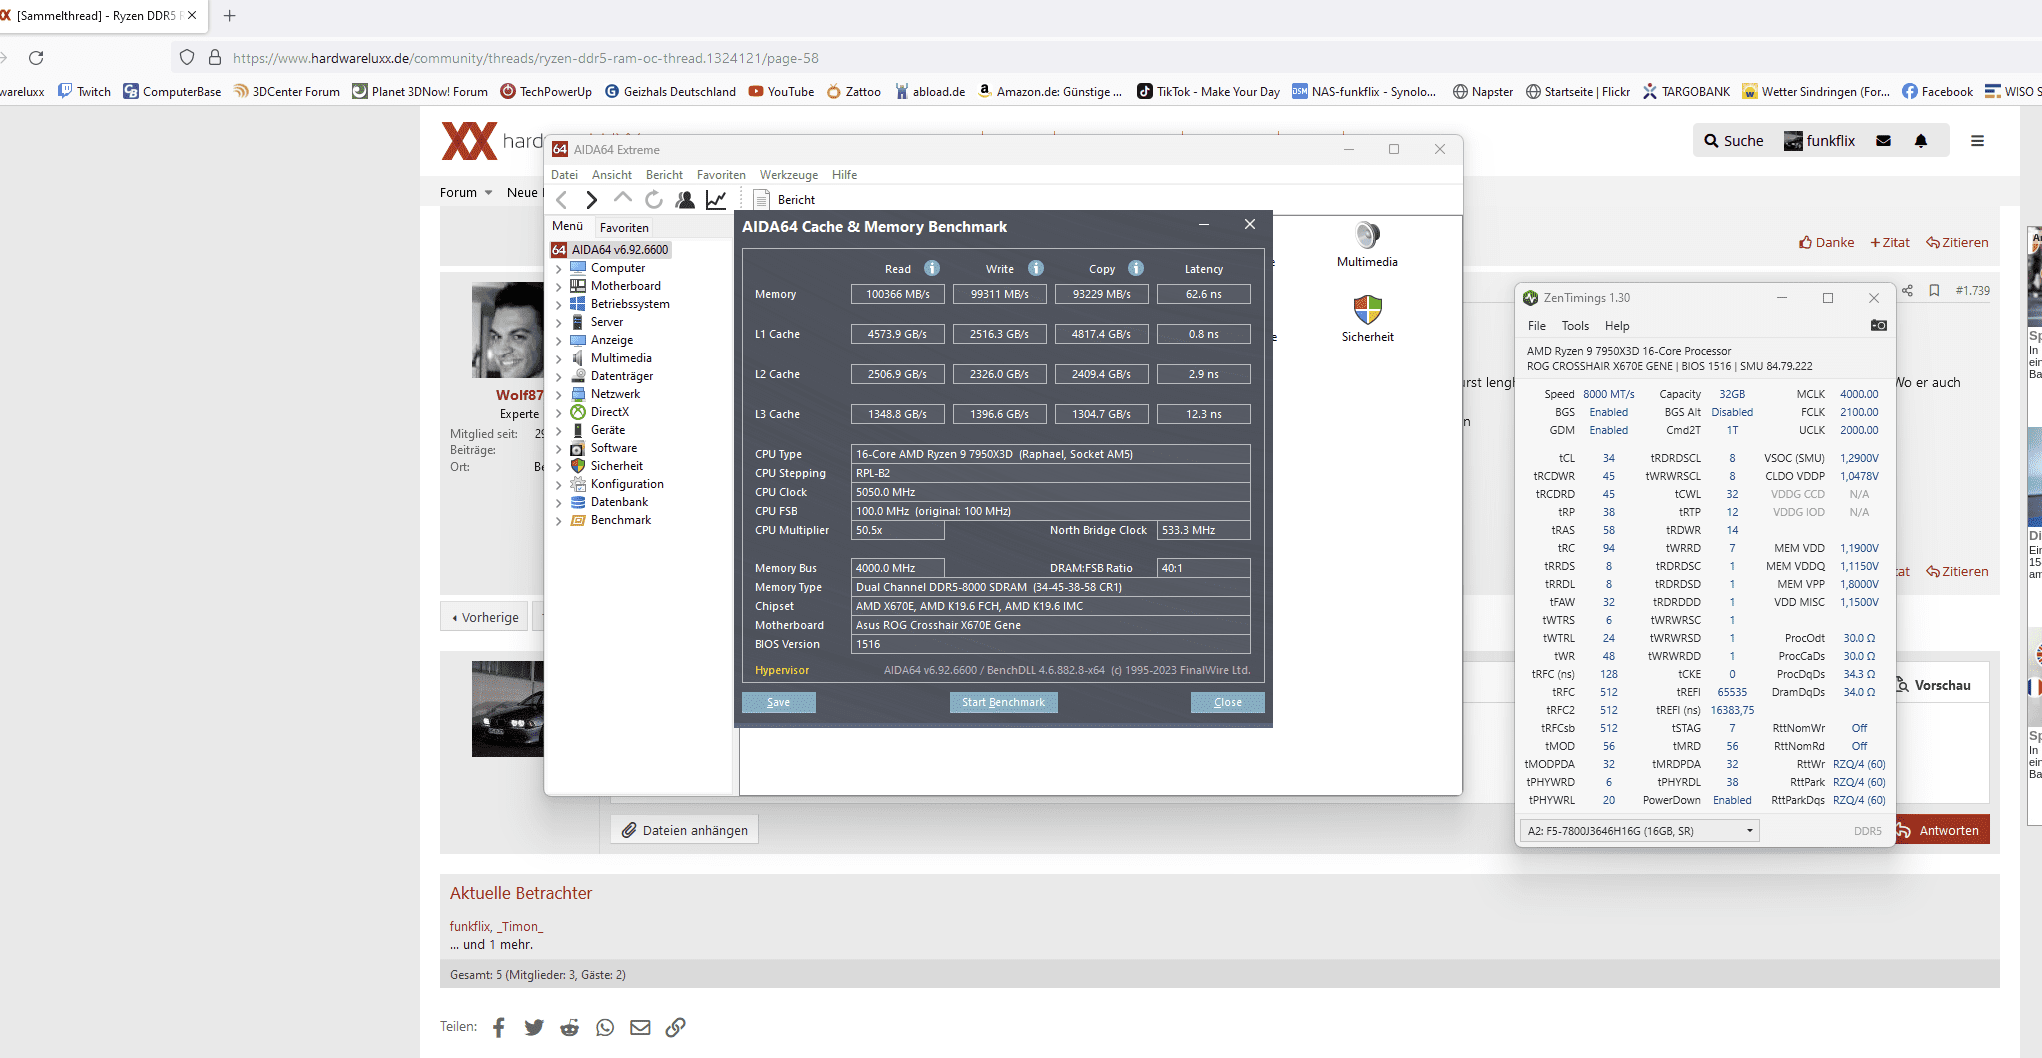Click Save button in benchmark dialog
Image resolution: width=2042 pixels, height=1058 pixels.
[x=778, y=702]
